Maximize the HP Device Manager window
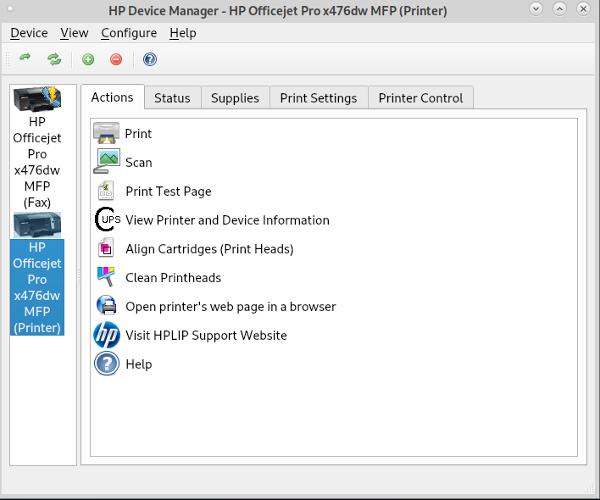This screenshot has height=500, width=600. coord(559,8)
